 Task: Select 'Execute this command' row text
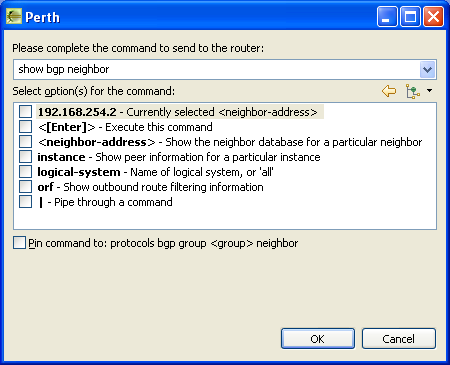click(x=159, y=127)
